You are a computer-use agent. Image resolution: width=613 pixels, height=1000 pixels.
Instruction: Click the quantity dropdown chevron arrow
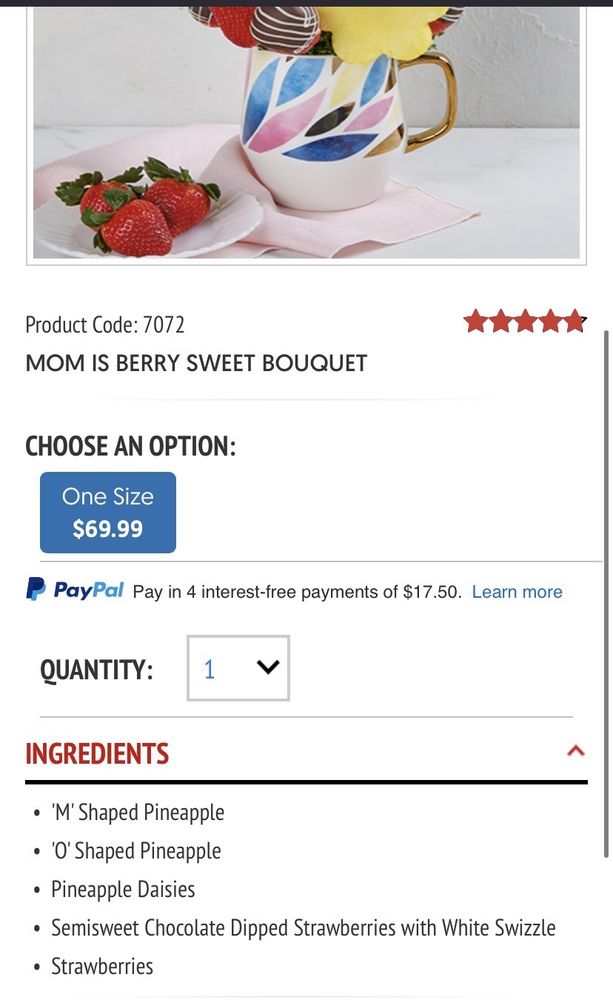point(268,667)
